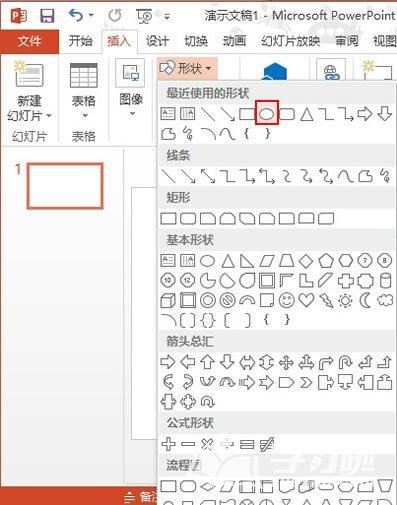
Task: Select the minus sign equation shape
Action: coord(188,444)
